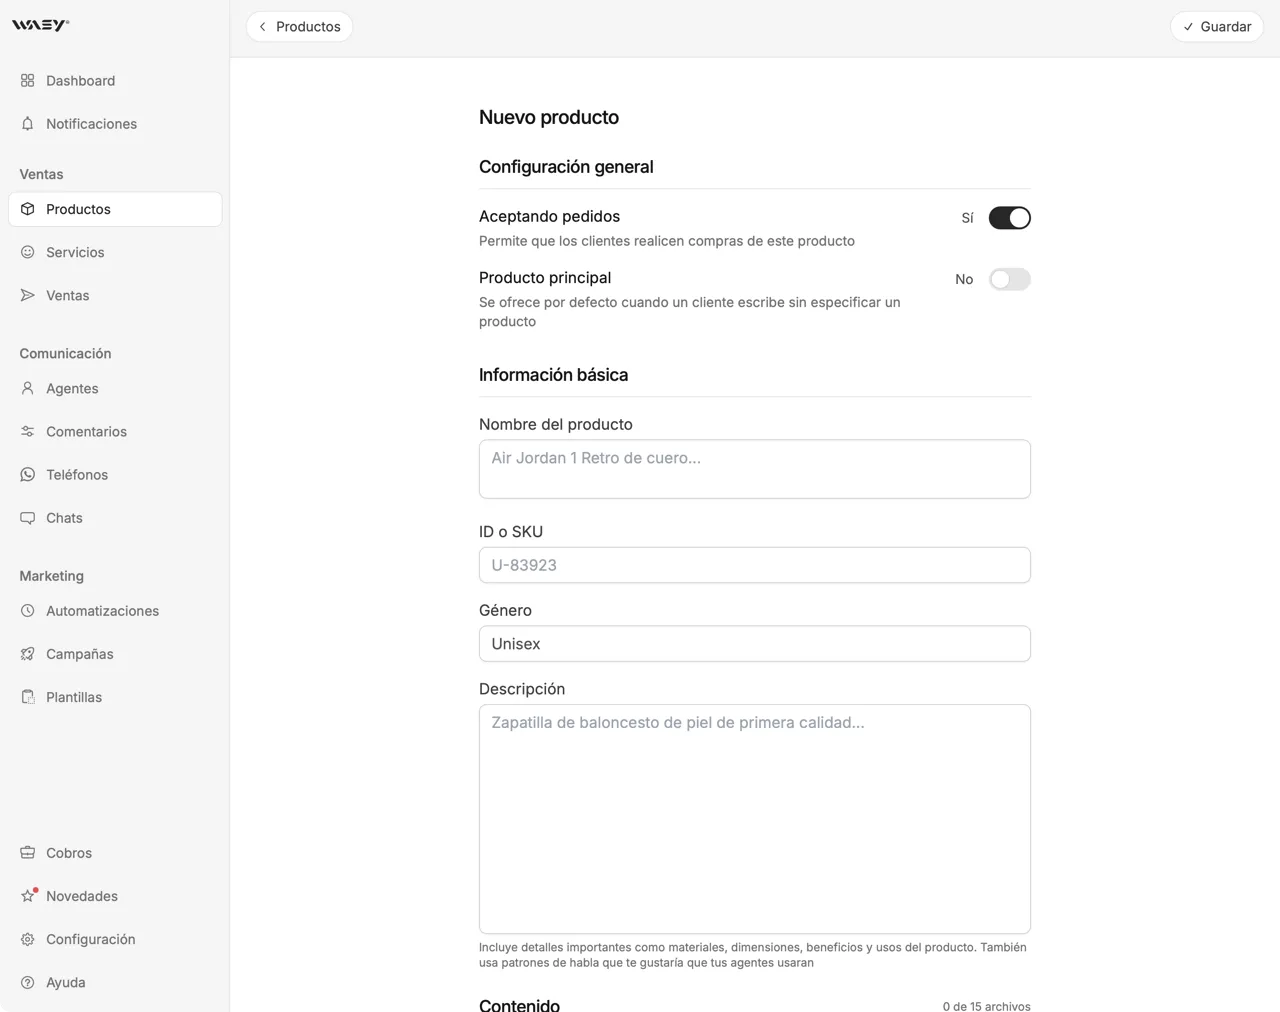Switch to the Productos menu item
1280x1012 pixels.
(78, 209)
